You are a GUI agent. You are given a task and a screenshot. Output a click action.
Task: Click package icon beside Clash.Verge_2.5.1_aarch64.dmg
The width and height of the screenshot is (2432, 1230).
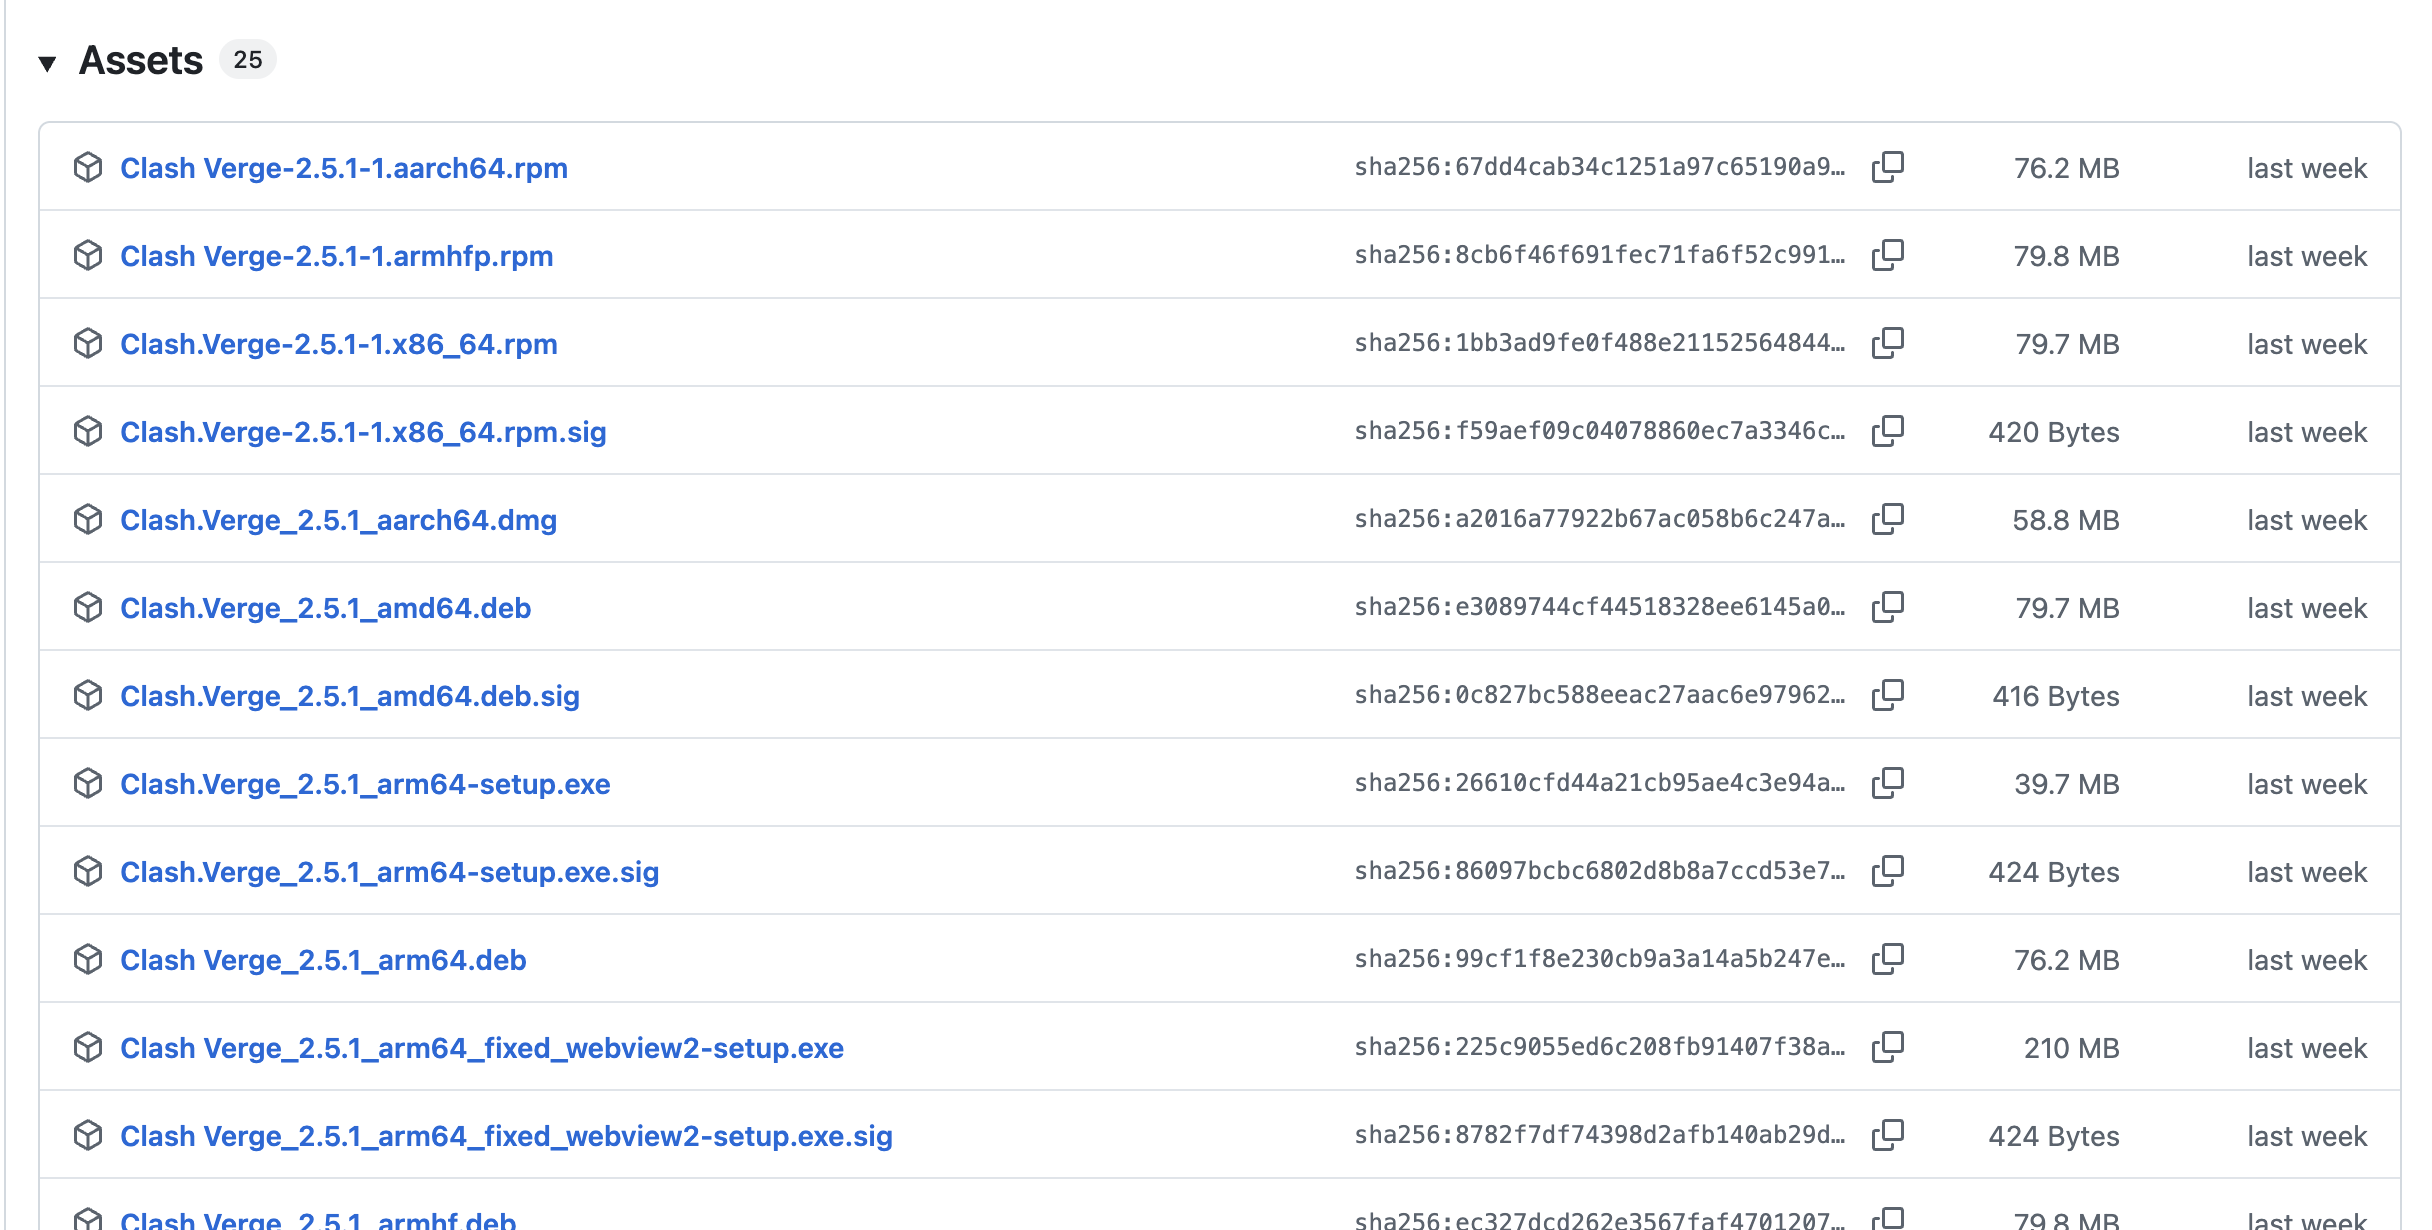click(88, 519)
